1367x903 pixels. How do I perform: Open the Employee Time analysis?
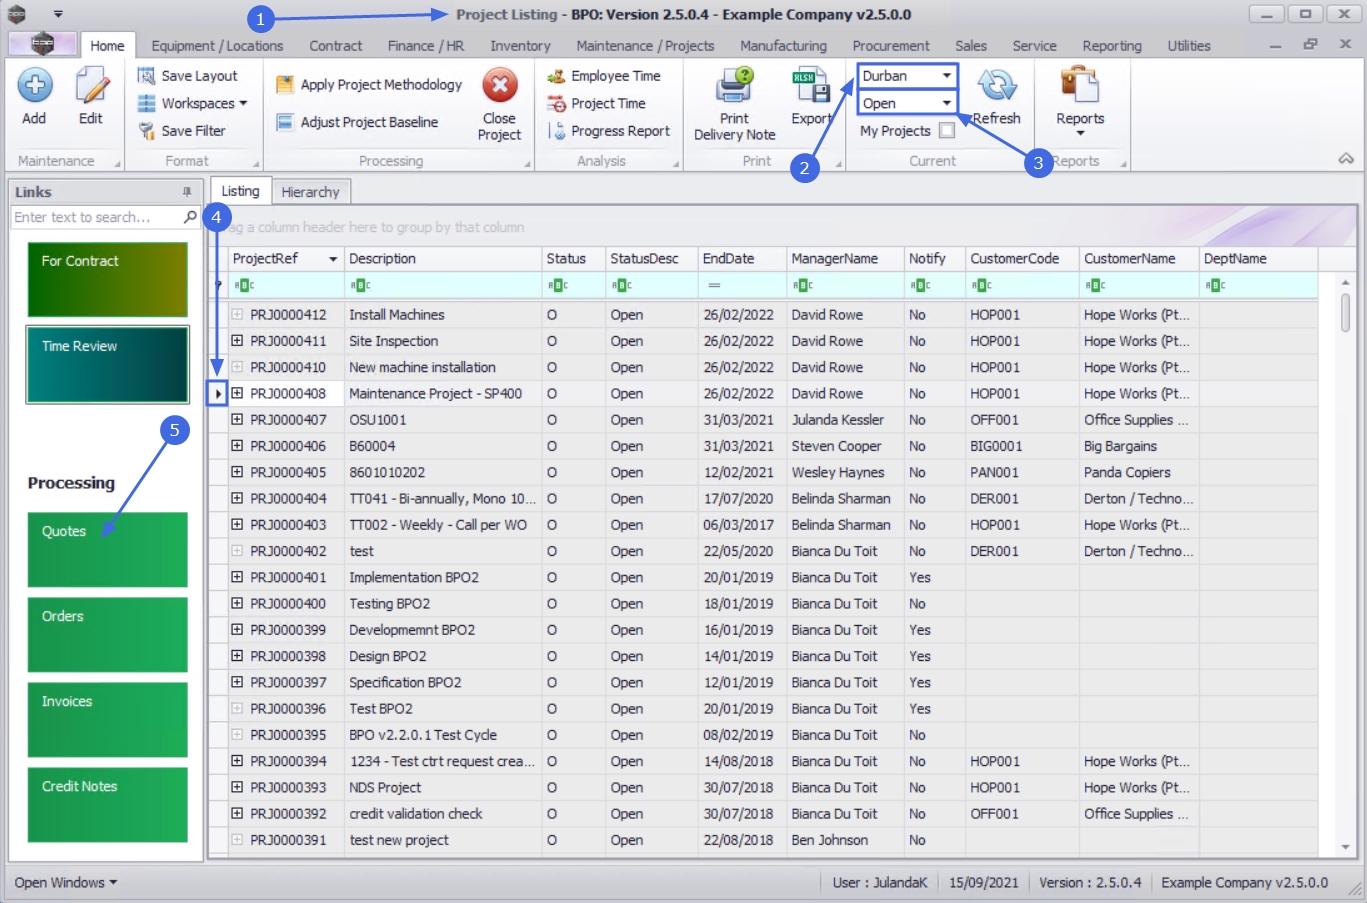614,76
